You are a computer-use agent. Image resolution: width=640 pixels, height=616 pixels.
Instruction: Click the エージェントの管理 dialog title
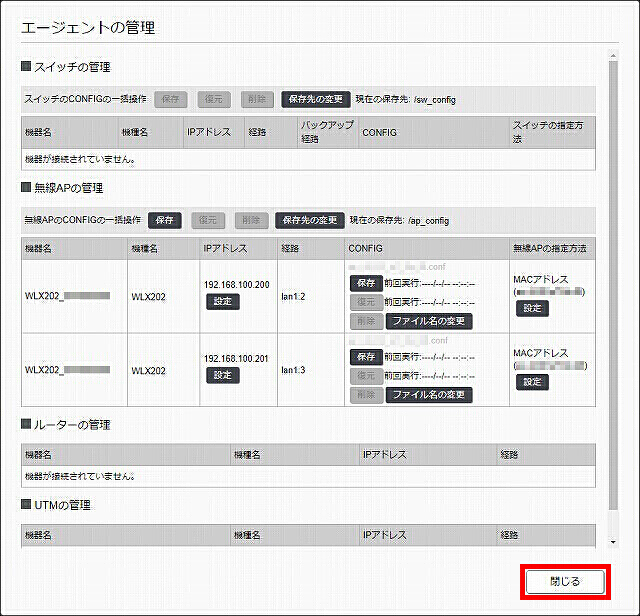(88, 28)
